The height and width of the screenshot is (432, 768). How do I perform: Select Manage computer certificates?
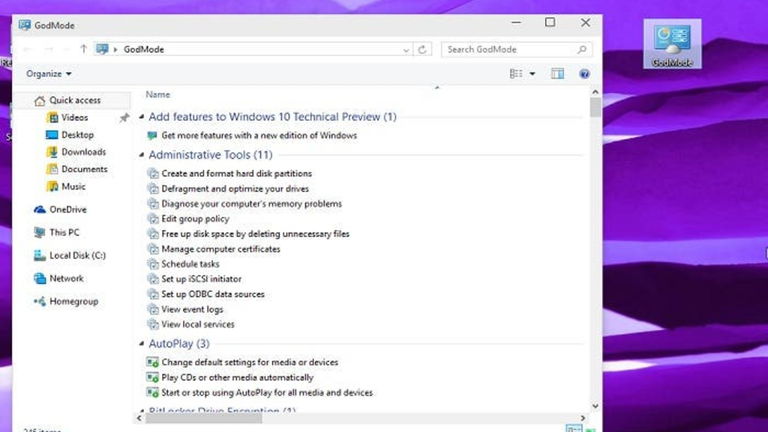pos(214,249)
